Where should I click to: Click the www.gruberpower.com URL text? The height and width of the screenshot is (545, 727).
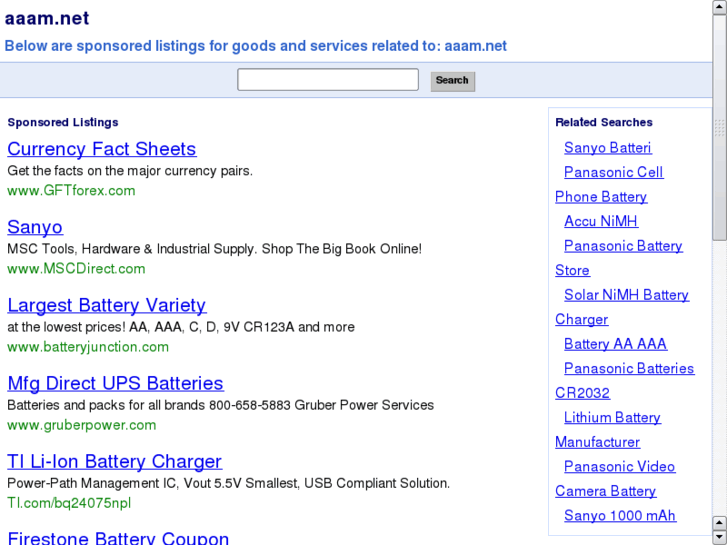[82, 425]
